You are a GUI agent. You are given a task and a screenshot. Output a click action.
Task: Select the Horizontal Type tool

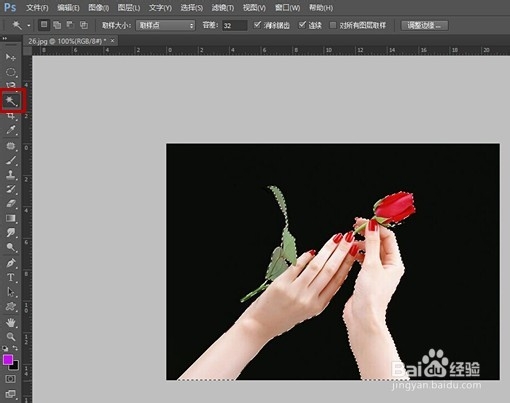pos(11,277)
